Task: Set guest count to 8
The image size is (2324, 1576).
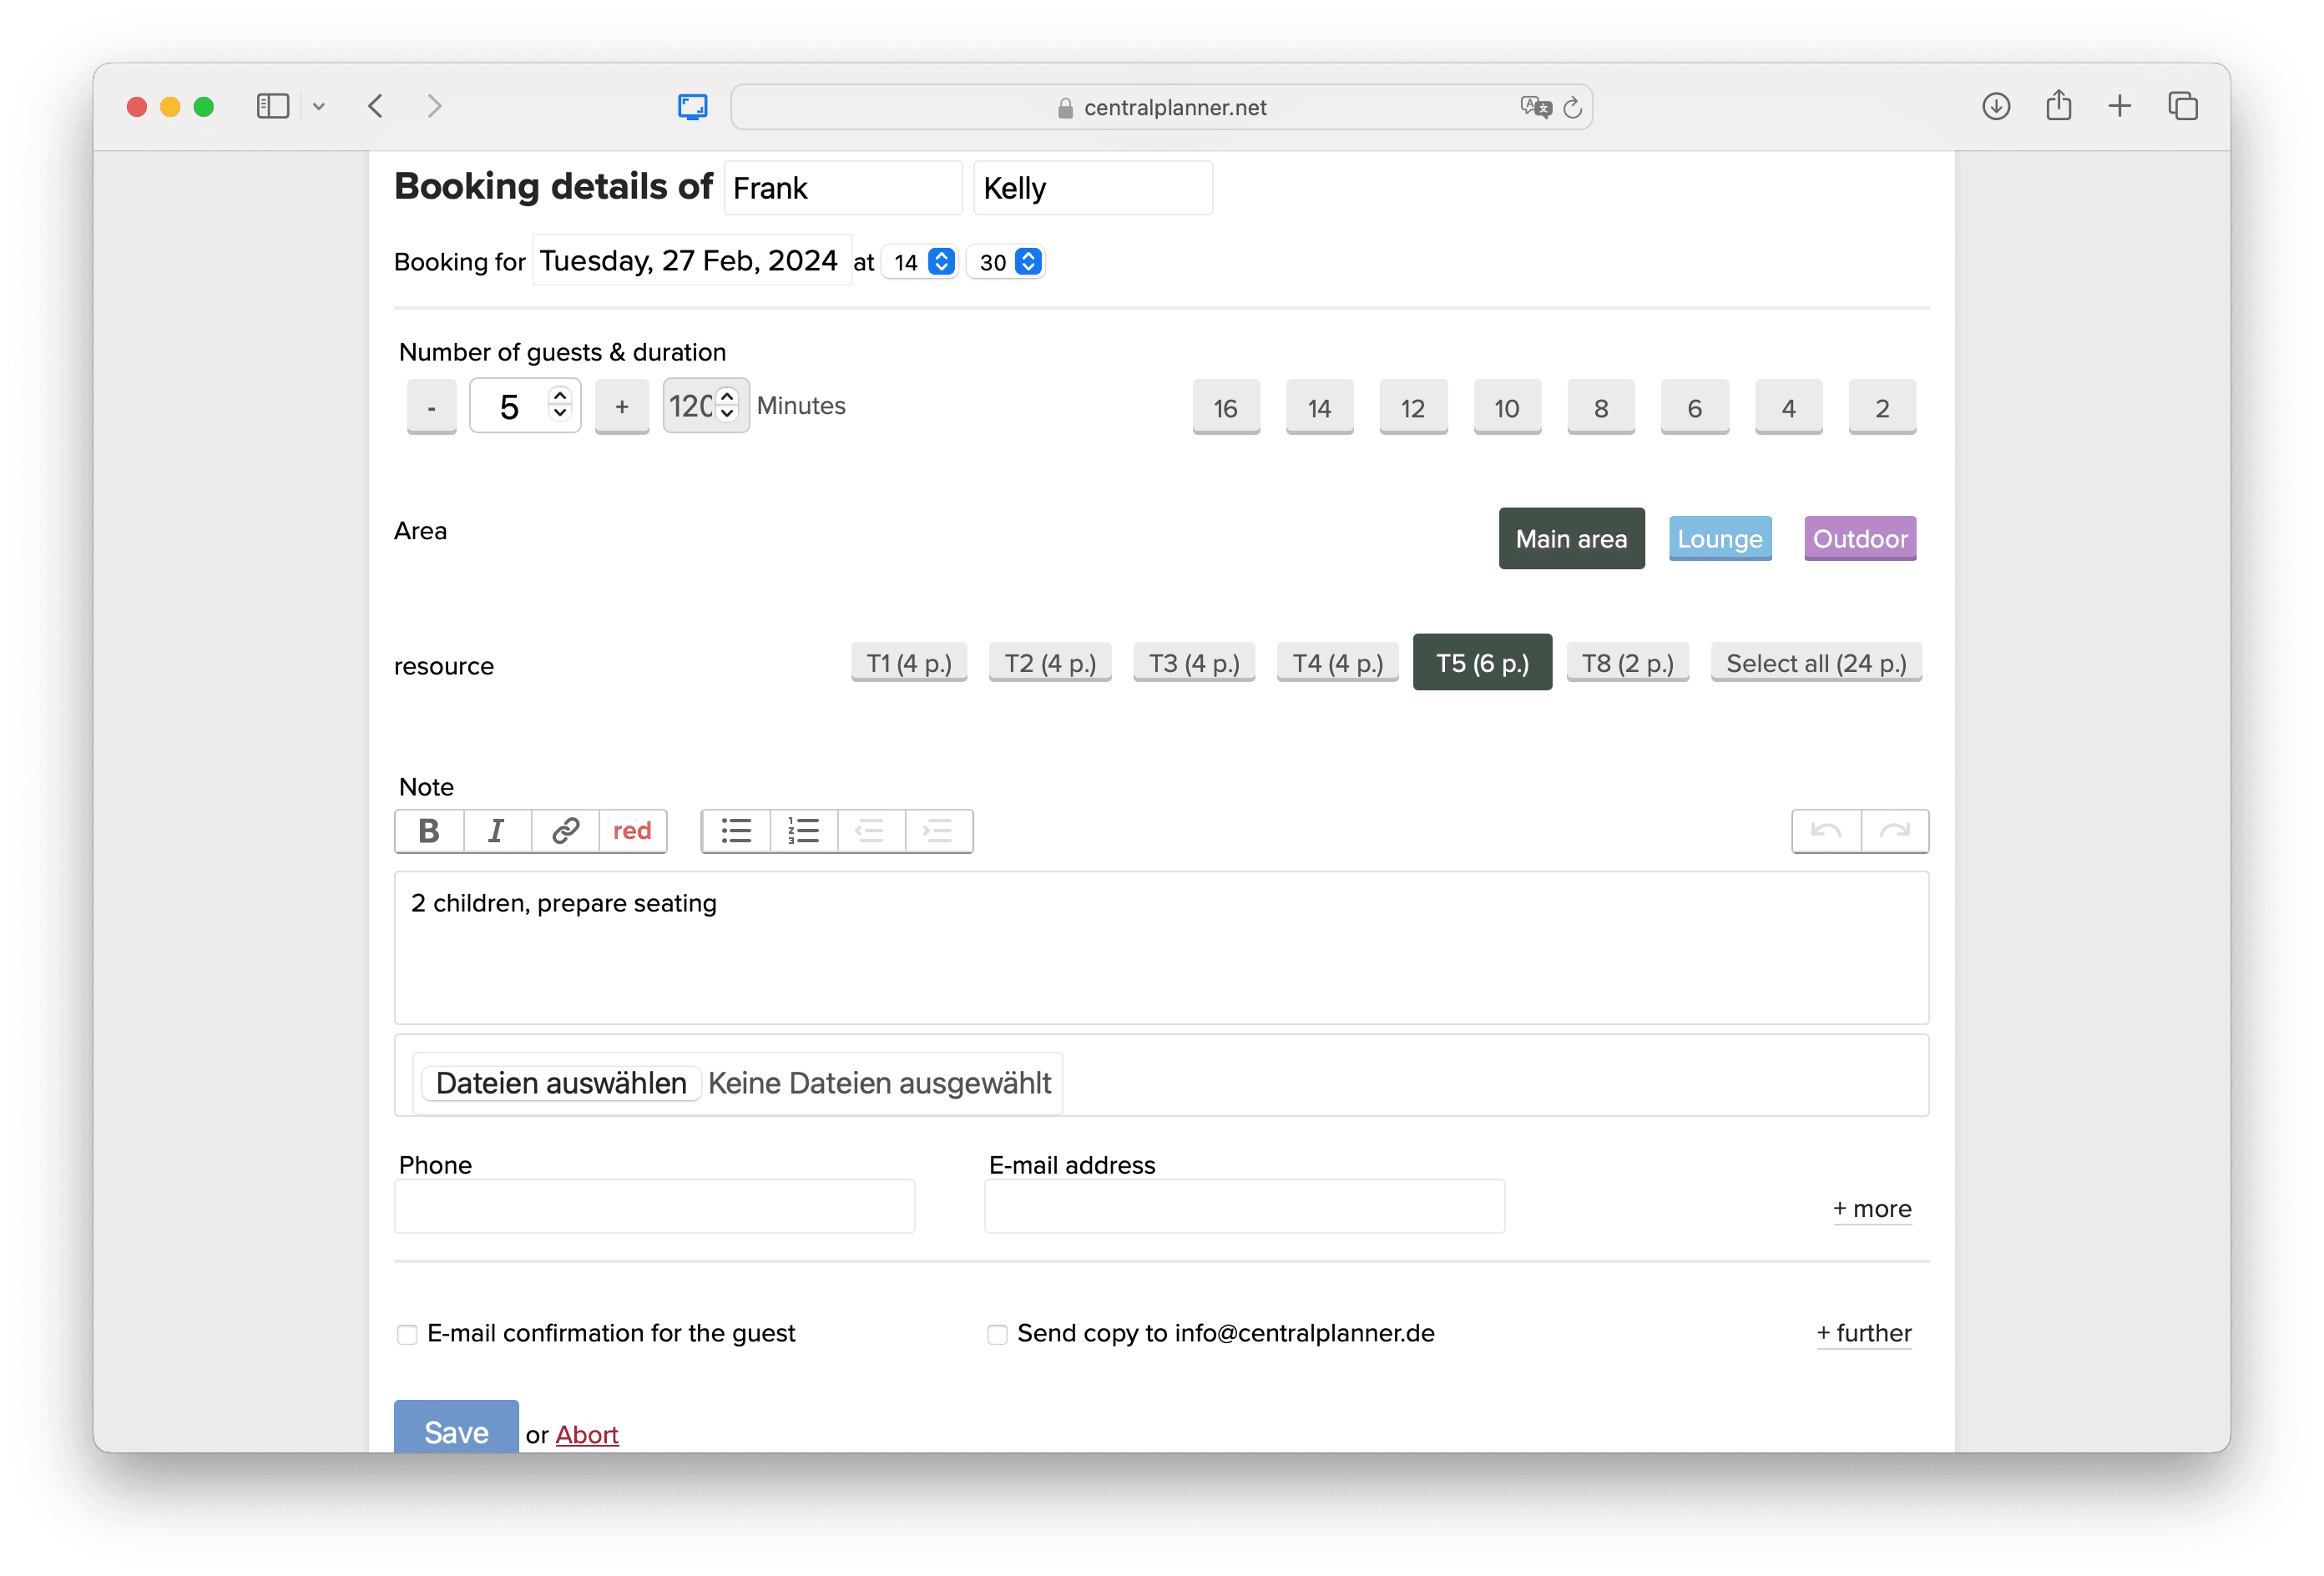Action: (1601, 407)
